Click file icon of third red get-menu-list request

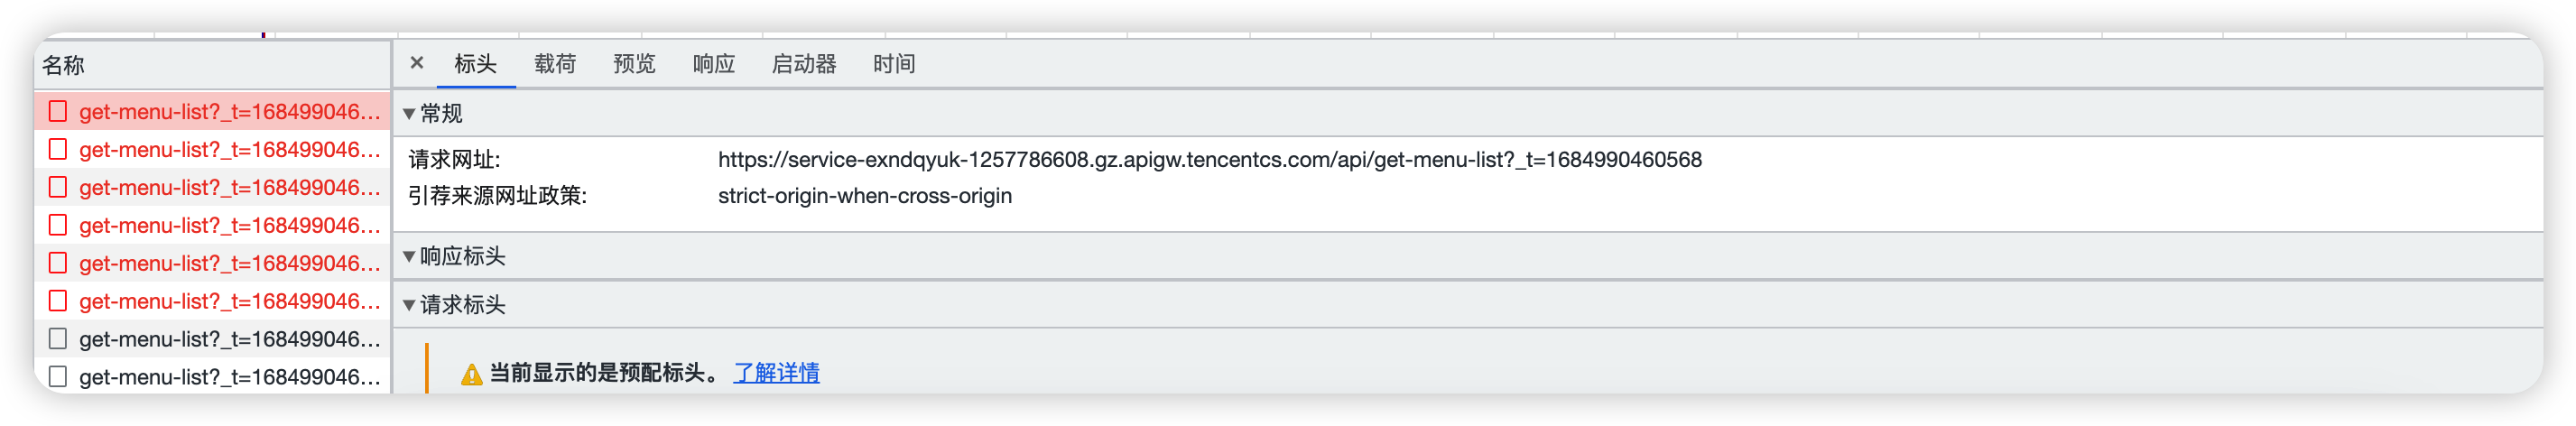[x=58, y=187]
